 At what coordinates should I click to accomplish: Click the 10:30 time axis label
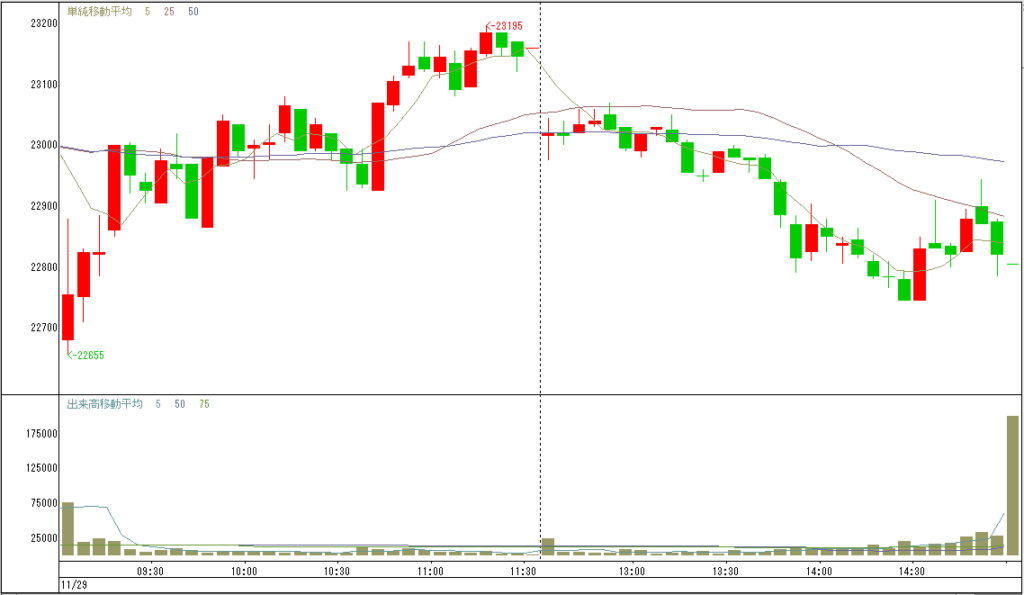coord(337,571)
